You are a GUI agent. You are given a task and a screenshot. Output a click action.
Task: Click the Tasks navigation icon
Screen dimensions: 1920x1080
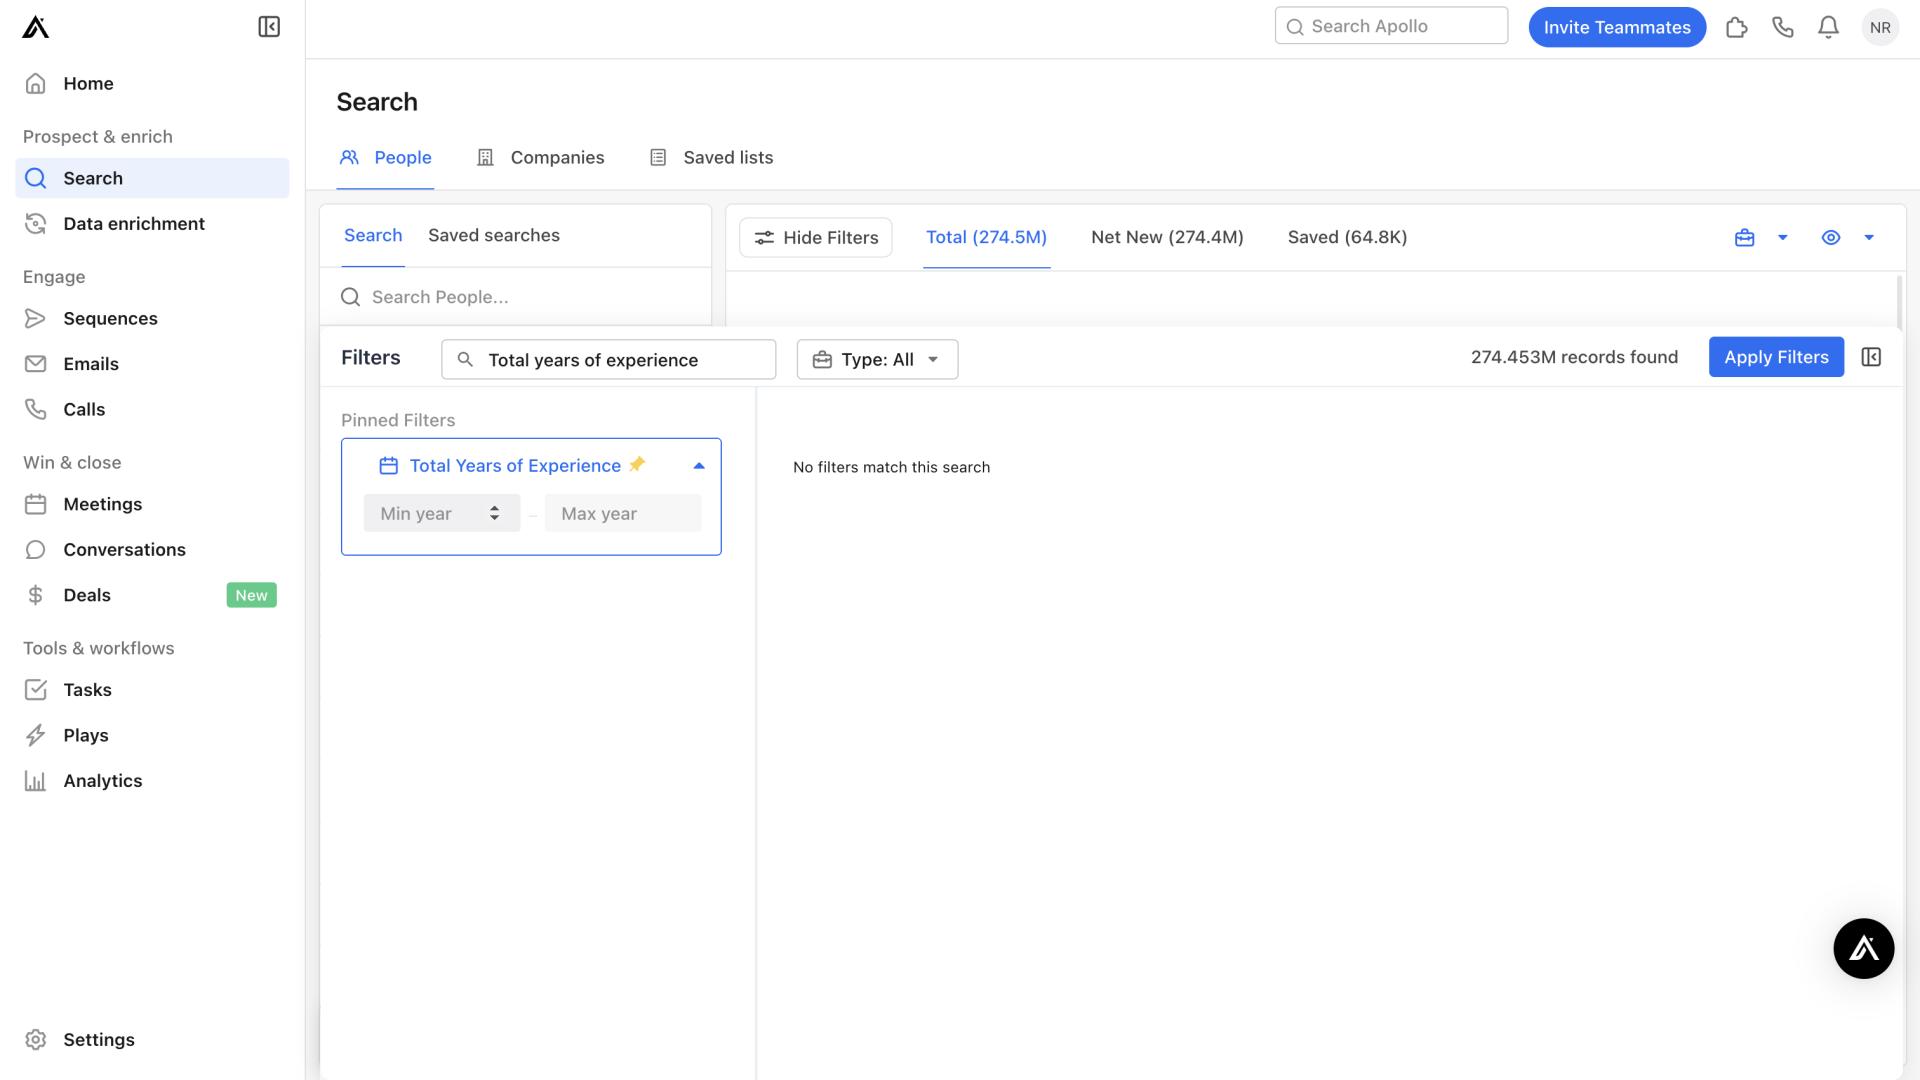(x=36, y=688)
